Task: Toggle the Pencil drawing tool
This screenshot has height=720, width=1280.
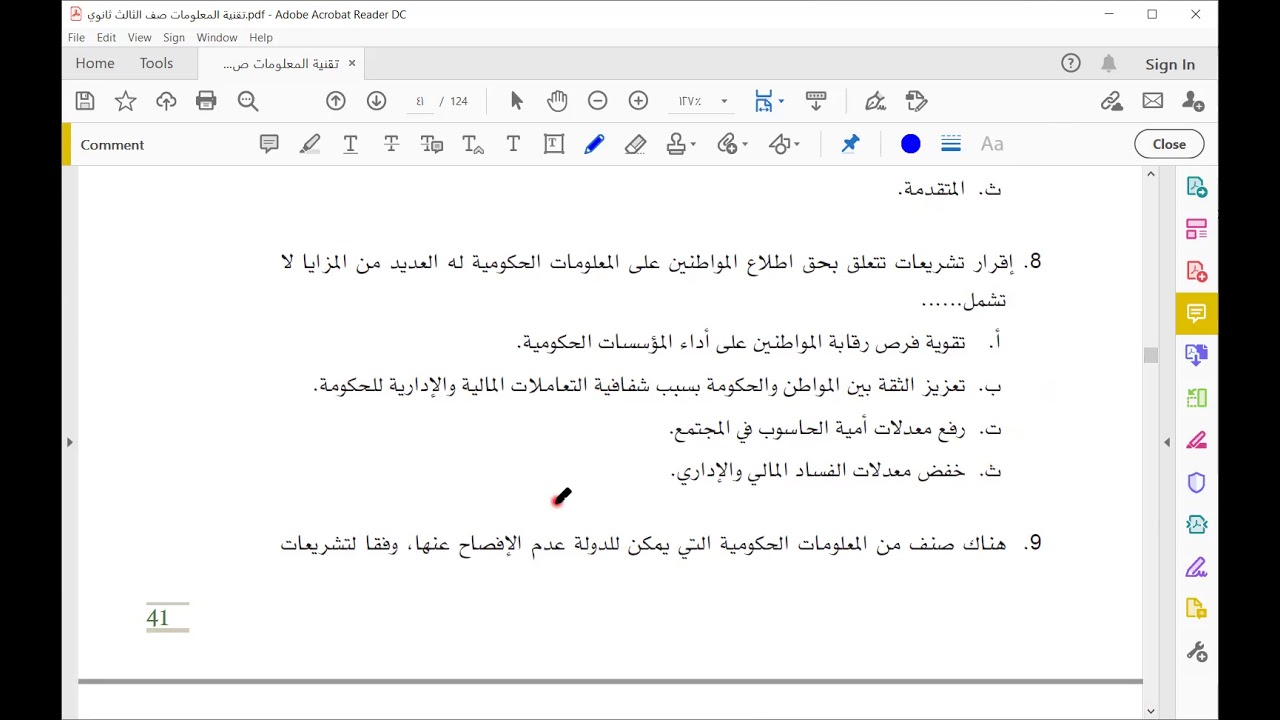Action: click(594, 144)
